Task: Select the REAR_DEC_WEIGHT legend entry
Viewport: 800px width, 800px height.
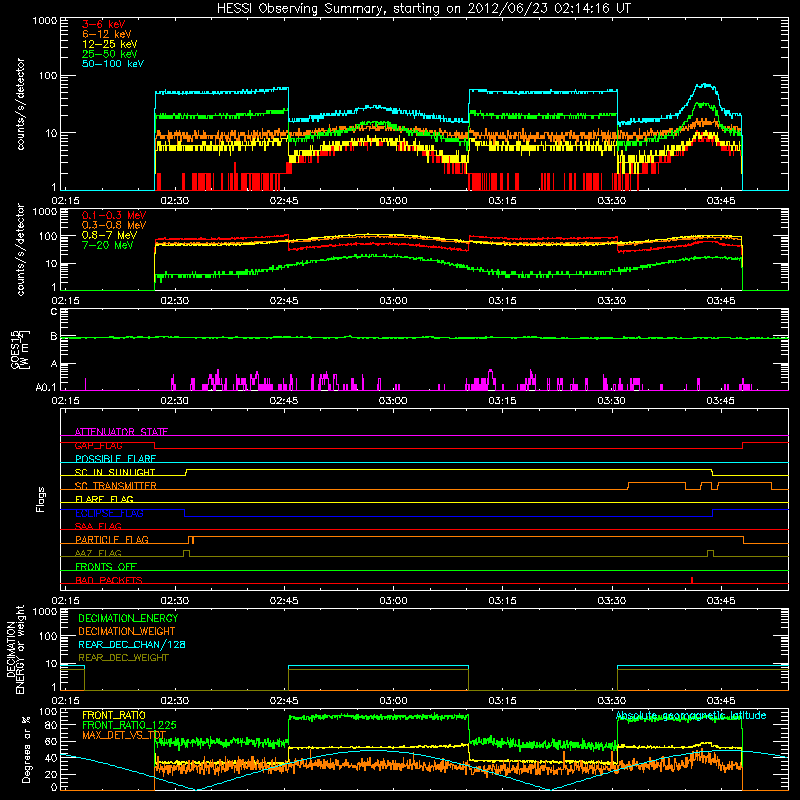Action: (123, 658)
